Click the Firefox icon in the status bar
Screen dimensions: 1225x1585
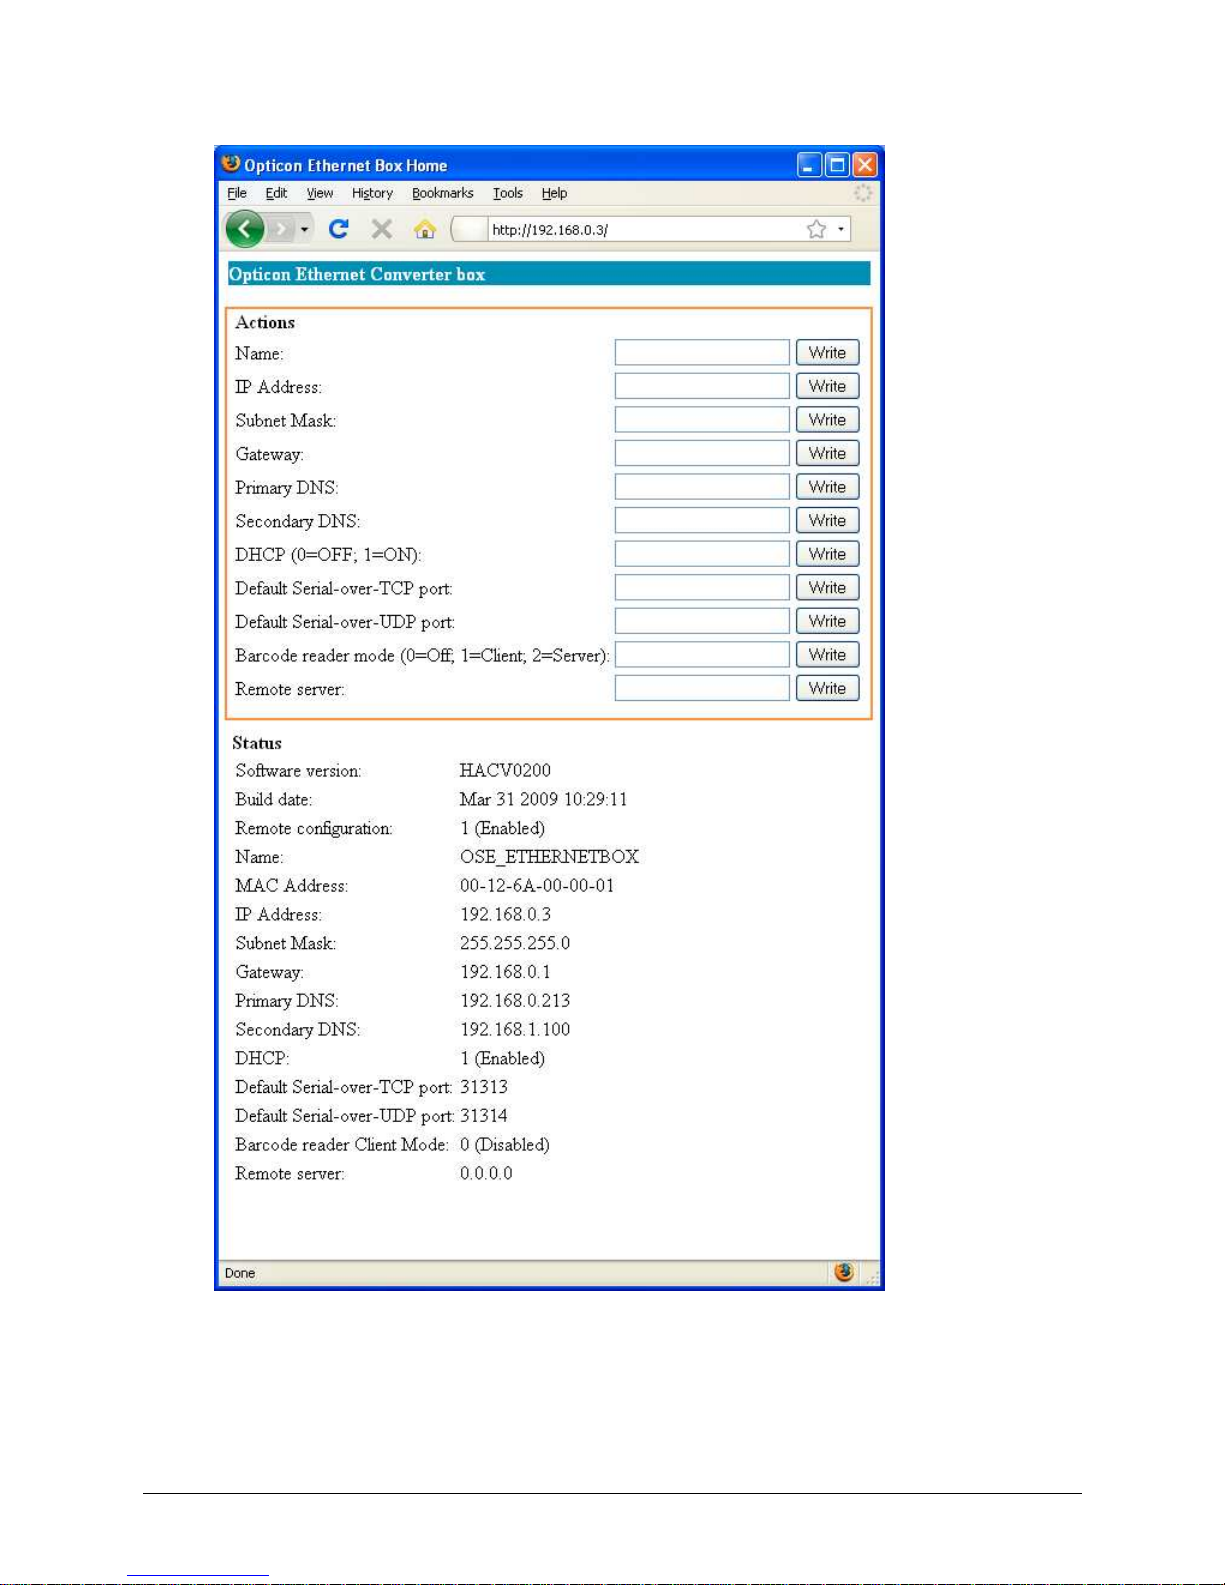pos(844,1271)
